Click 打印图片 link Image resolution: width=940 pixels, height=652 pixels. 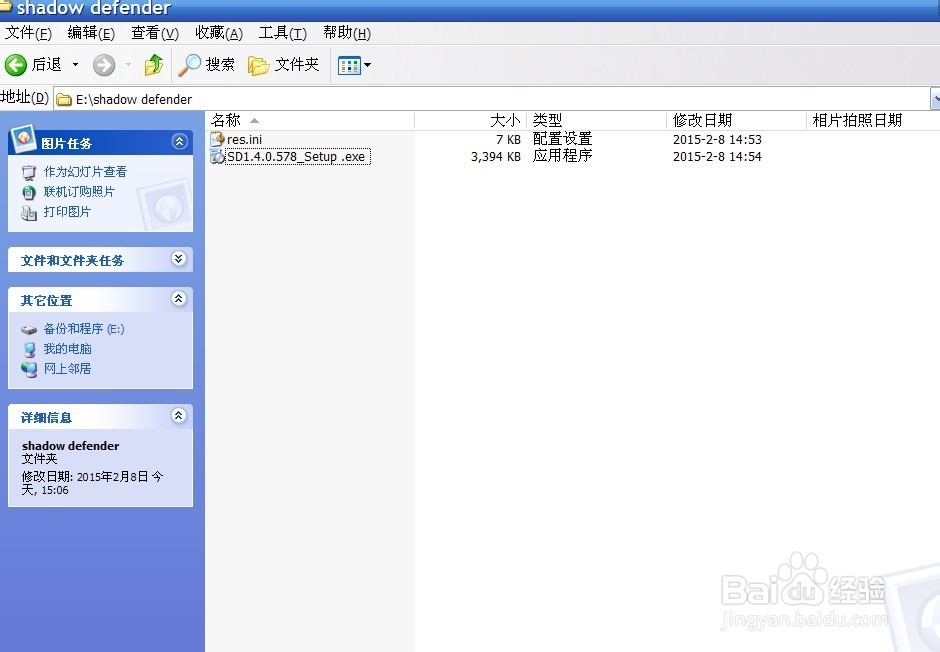[x=67, y=212]
